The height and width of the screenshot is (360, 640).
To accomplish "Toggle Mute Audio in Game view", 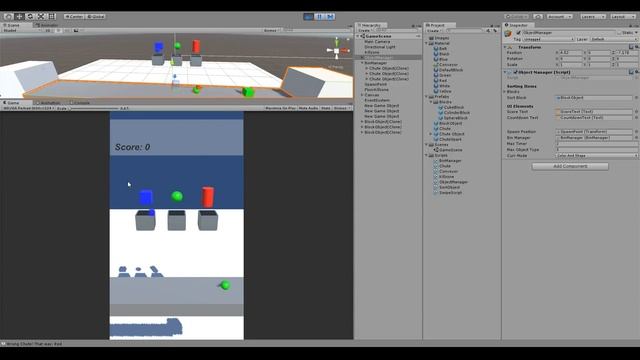I will (x=308, y=108).
